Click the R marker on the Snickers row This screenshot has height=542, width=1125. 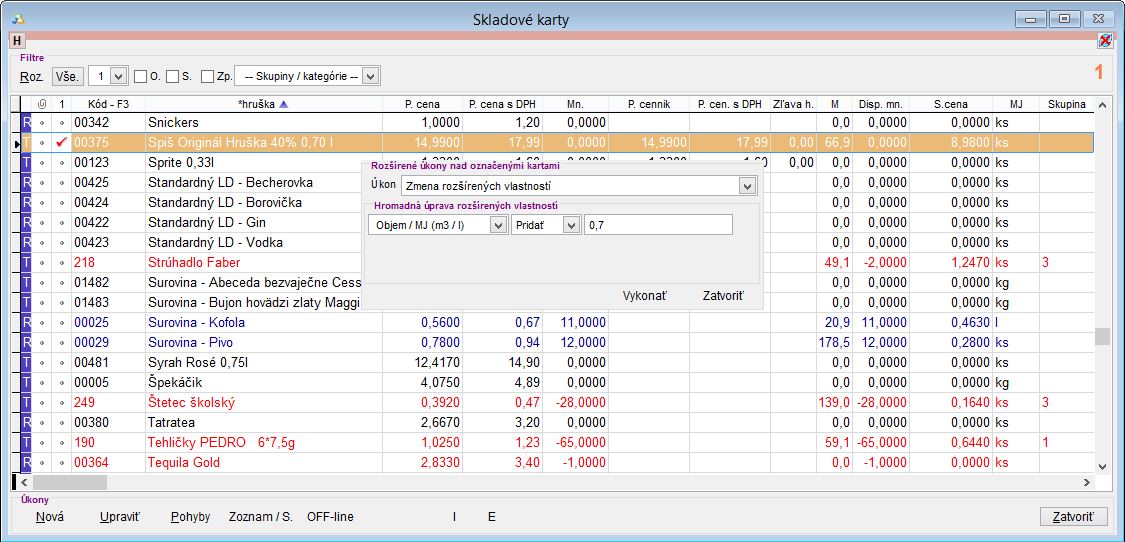27,122
